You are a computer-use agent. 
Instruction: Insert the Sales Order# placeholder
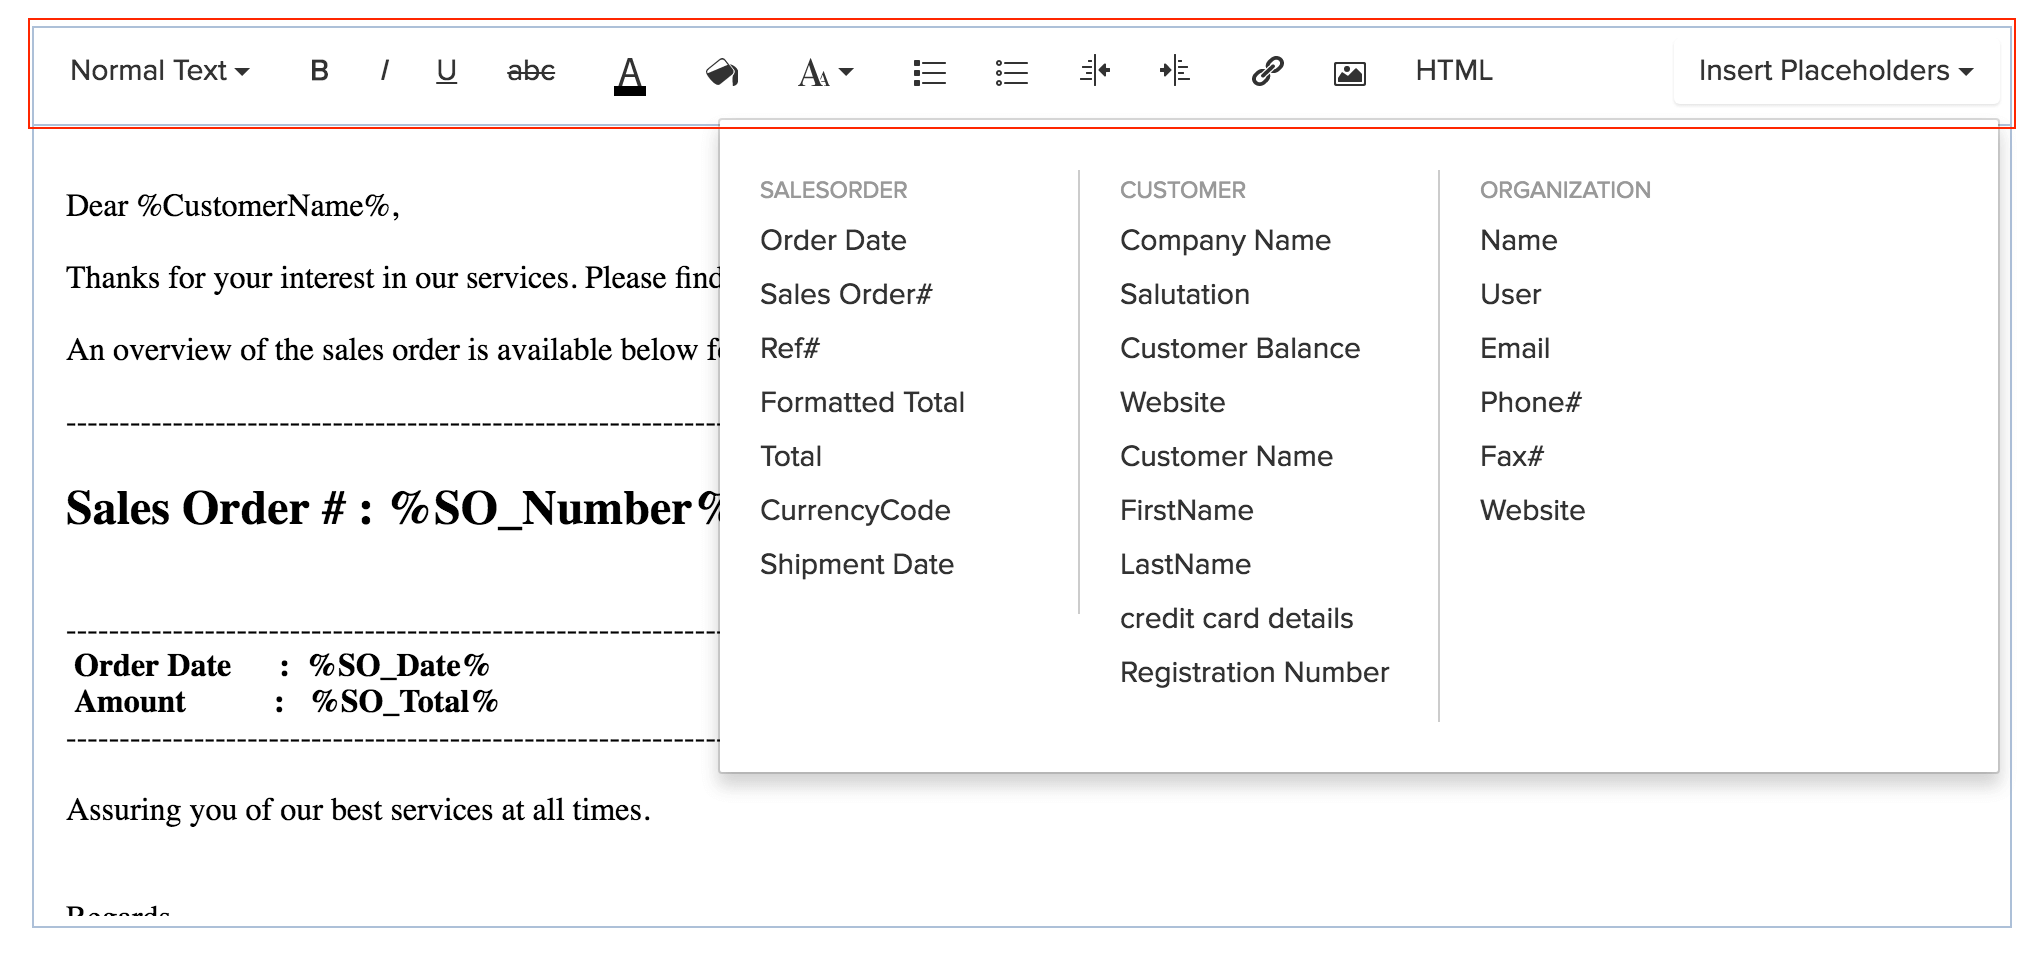(x=846, y=294)
